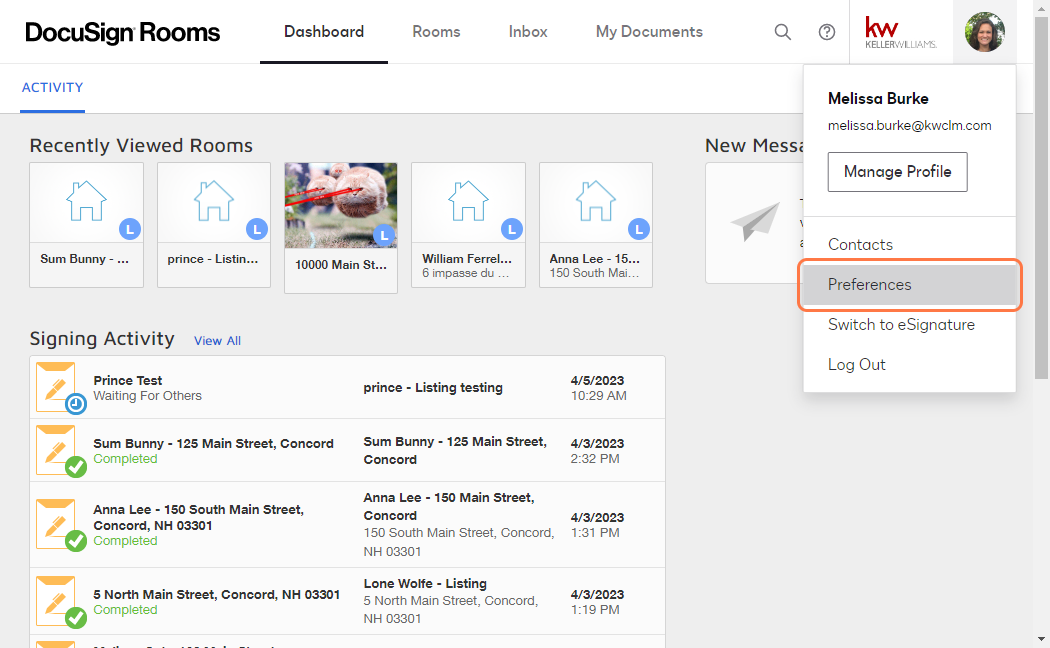
Task: Open the prince - Listin... room label
Action: [x=212, y=259]
